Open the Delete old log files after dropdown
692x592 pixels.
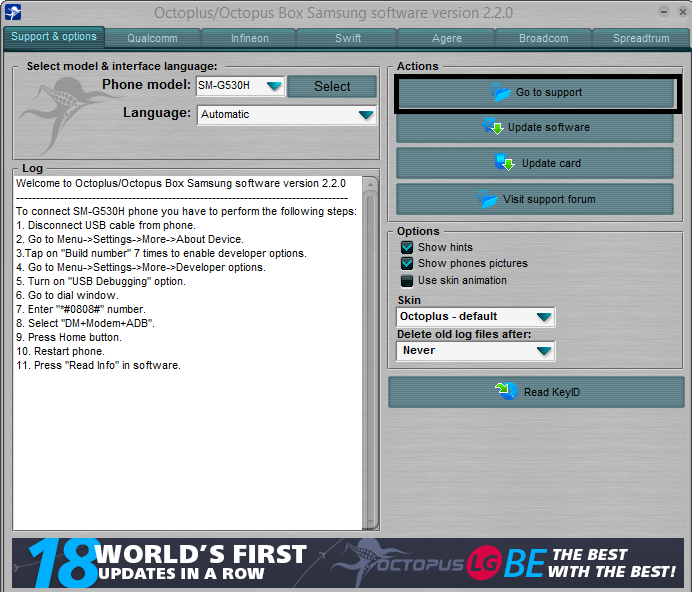tap(476, 351)
